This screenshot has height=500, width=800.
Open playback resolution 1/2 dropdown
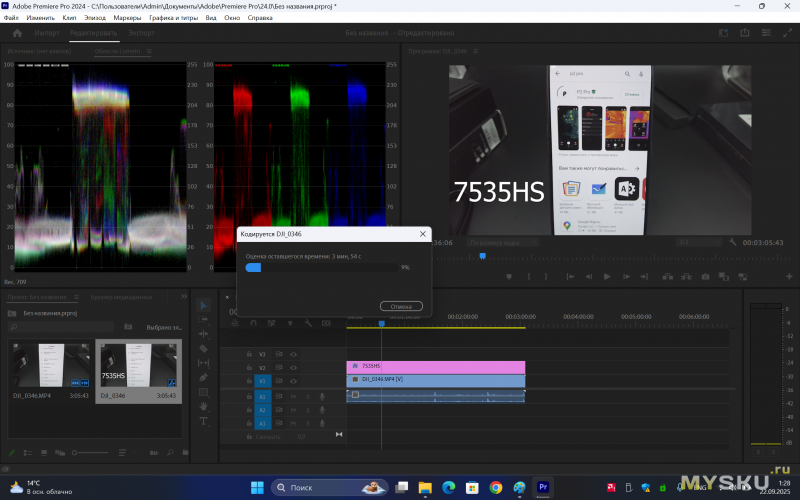tap(698, 242)
